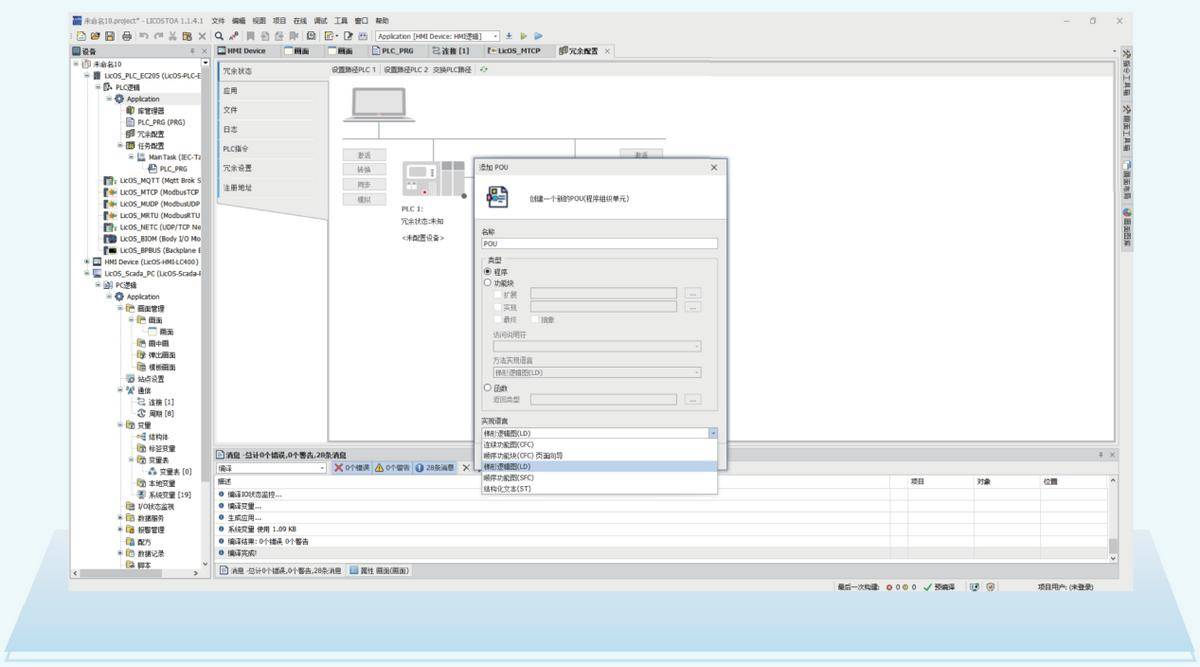Choose 结构化文本(ST) from the language list
Viewport: 1200px width, 667px height.
click(508, 489)
